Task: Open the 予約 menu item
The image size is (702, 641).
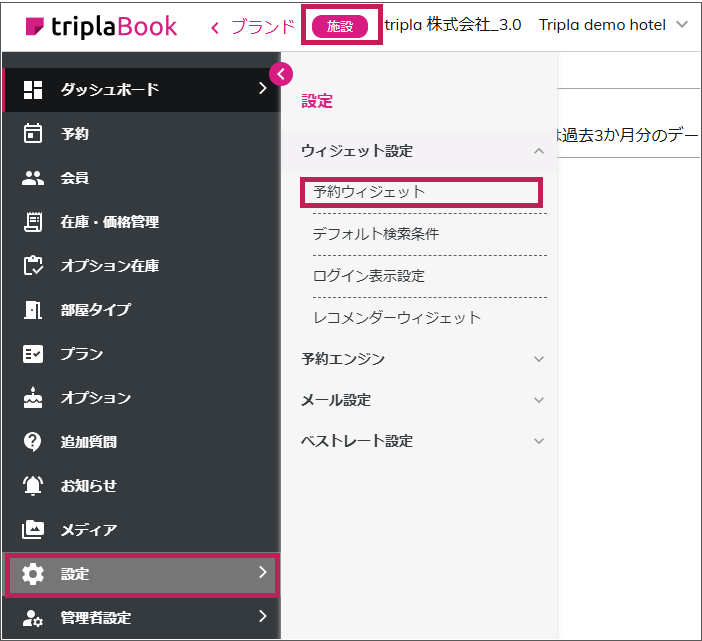Action: point(141,133)
